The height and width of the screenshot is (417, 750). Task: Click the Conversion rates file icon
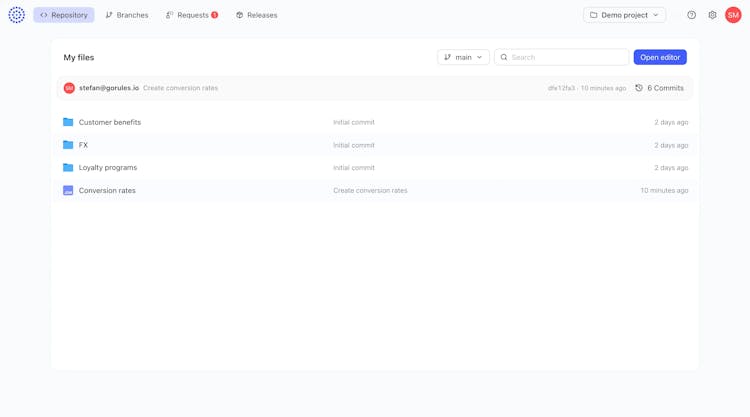pyautogui.click(x=68, y=190)
